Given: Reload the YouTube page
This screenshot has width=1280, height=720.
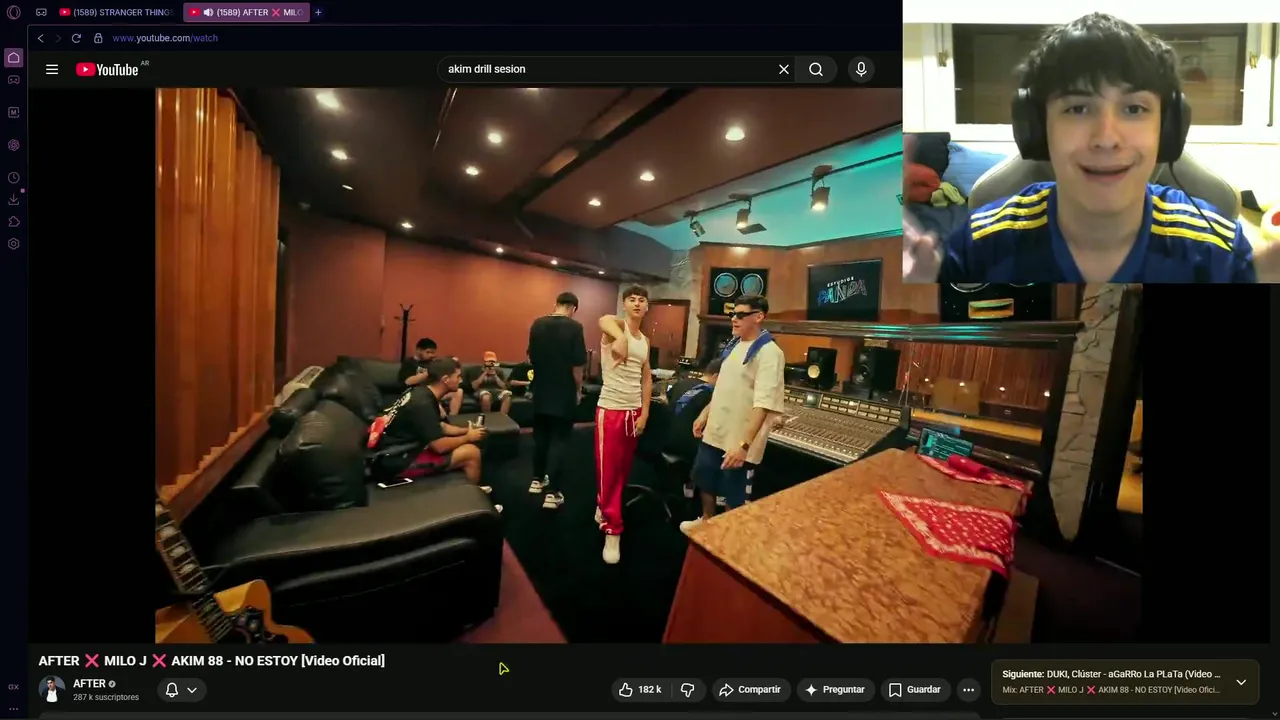Looking at the screenshot, I should click(x=76, y=38).
